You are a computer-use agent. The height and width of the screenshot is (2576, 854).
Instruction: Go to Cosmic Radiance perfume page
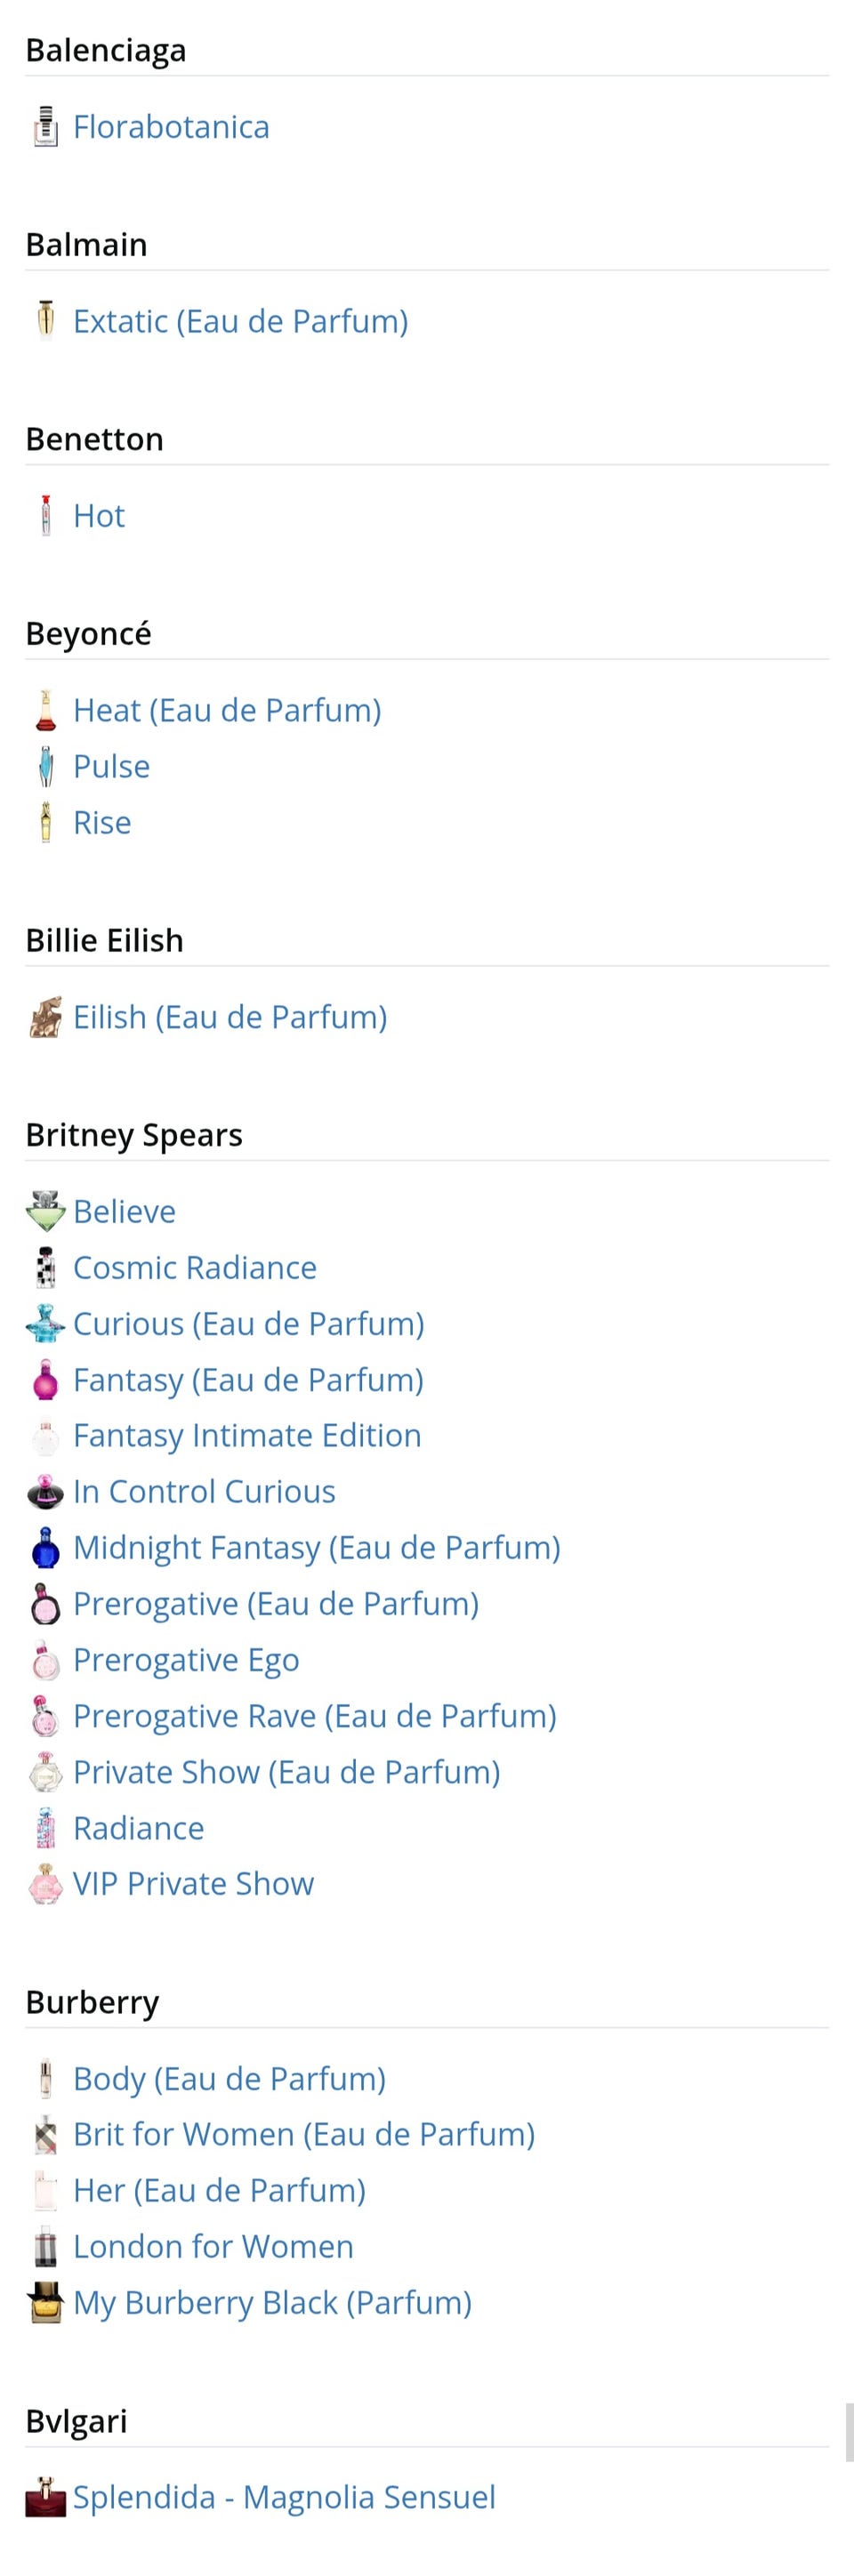coord(195,1267)
